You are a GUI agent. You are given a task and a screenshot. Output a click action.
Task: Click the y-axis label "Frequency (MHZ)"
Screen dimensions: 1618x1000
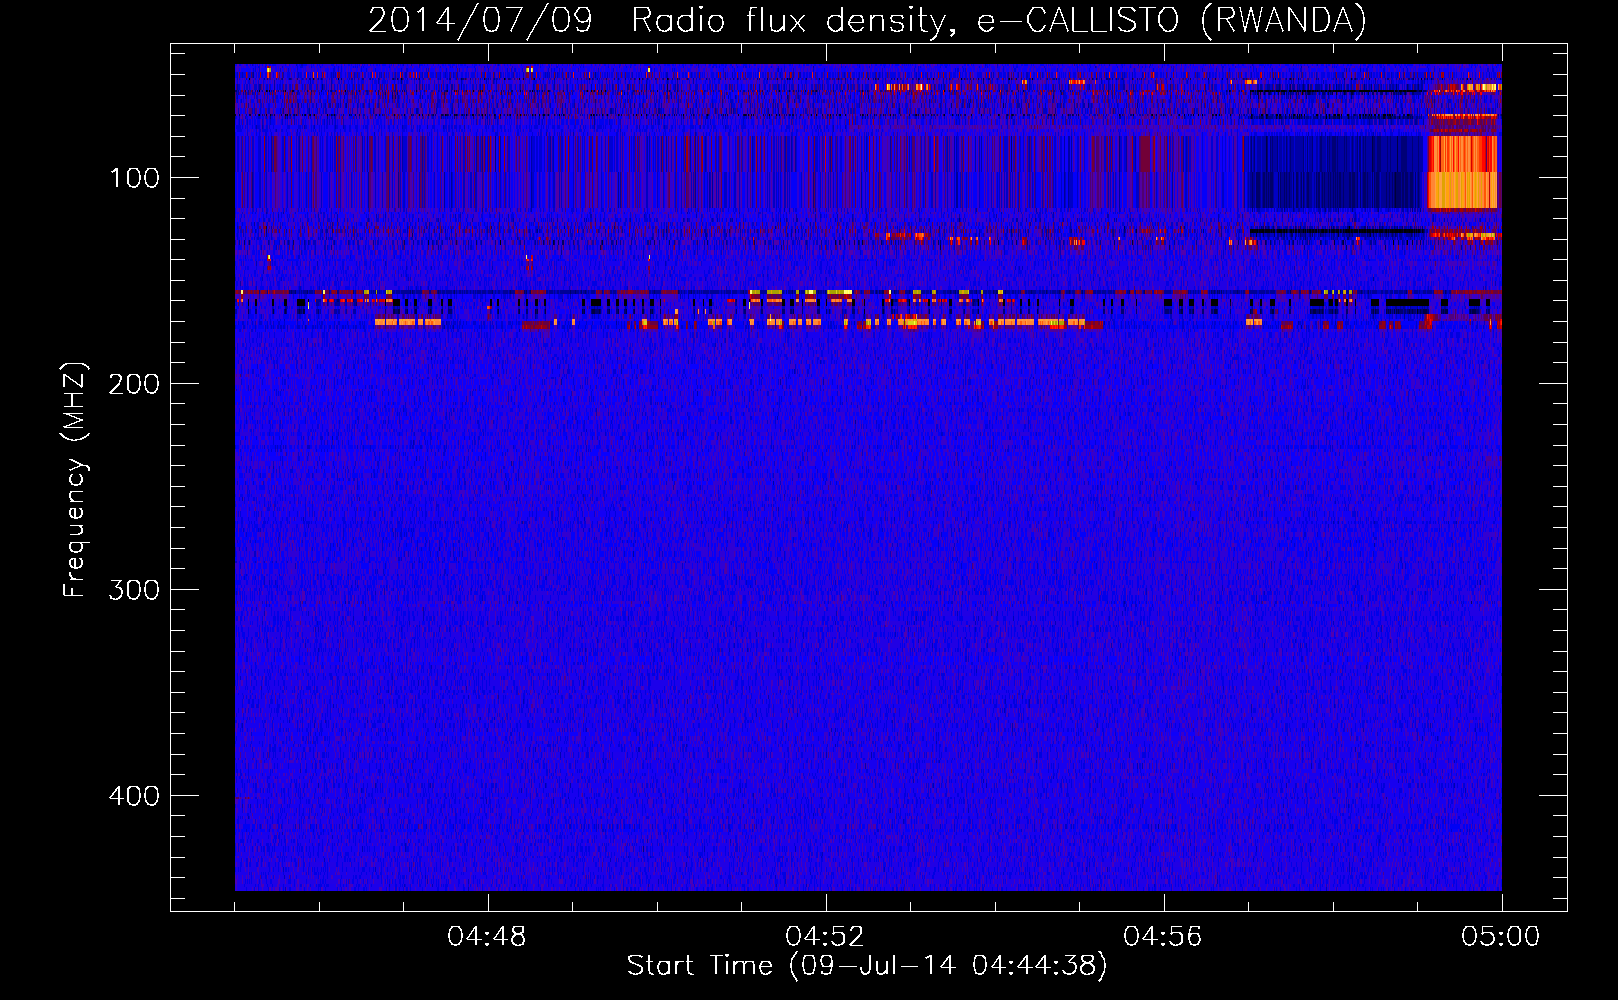[75, 480]
